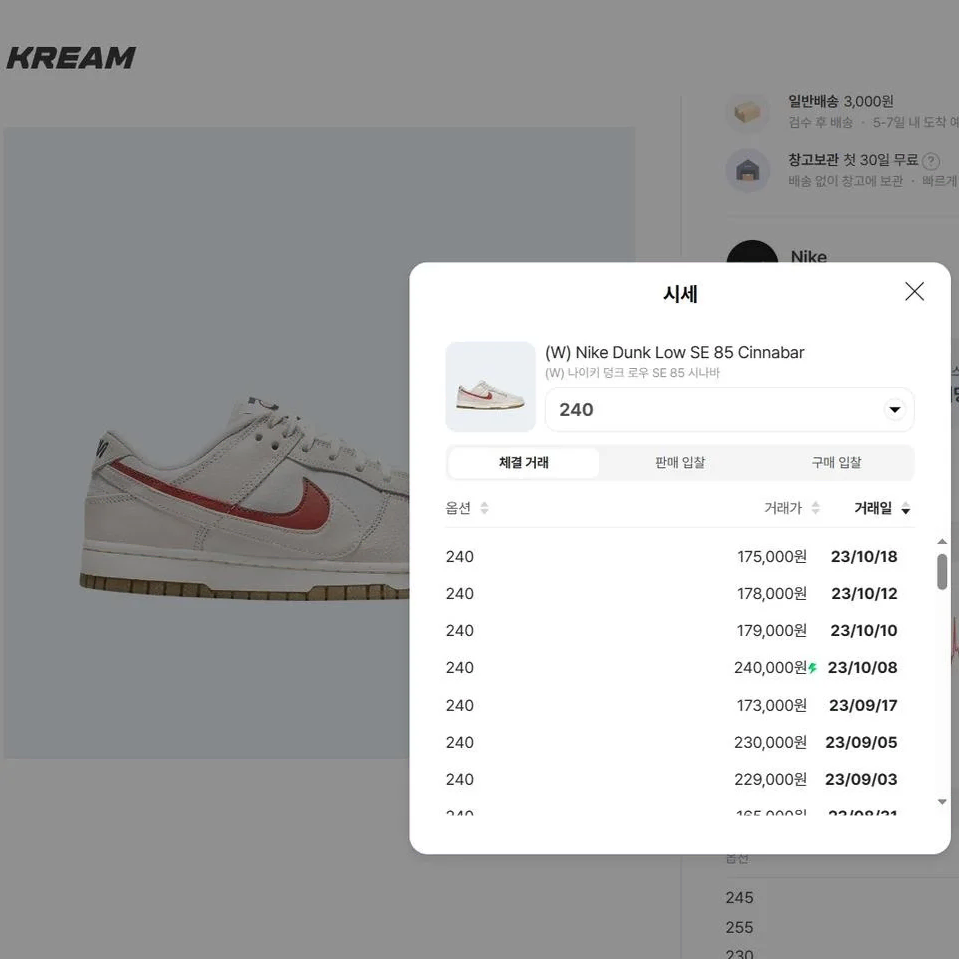Sort by 옵션 column arrows
The height and width of the screenshot is (959, 959).
click(x=484, y=508)
